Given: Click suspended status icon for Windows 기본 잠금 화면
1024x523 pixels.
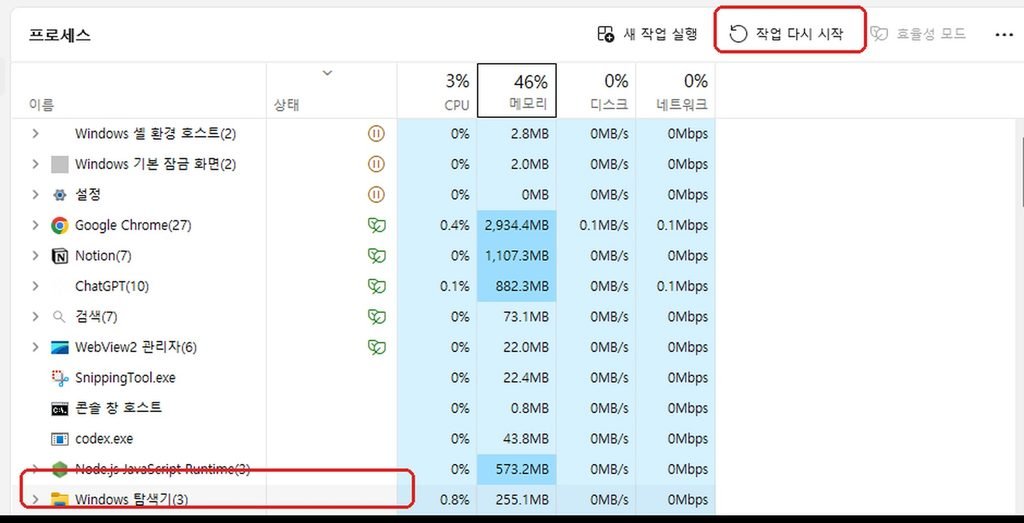Looking at the screenshot, I should click(376, 165).
